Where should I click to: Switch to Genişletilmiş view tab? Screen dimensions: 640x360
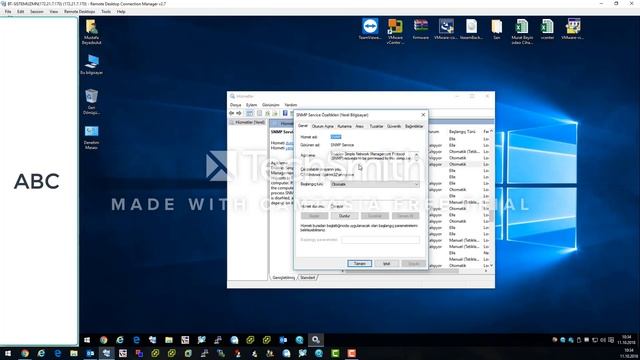pyautogui.click(x=283, y=278)
